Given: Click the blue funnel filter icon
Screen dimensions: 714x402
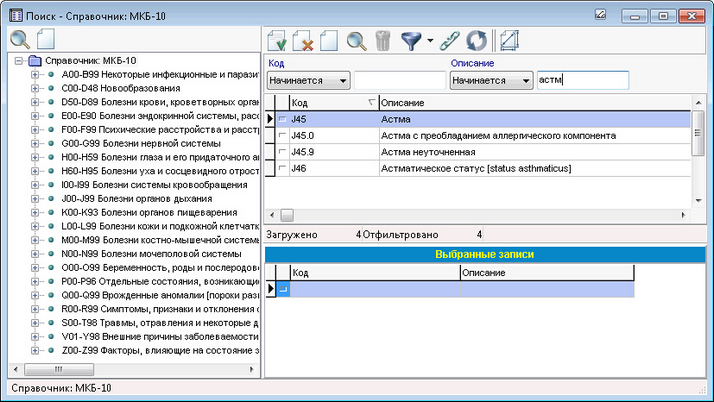Looking at the screenshot, I should click(x=411, y=41).
